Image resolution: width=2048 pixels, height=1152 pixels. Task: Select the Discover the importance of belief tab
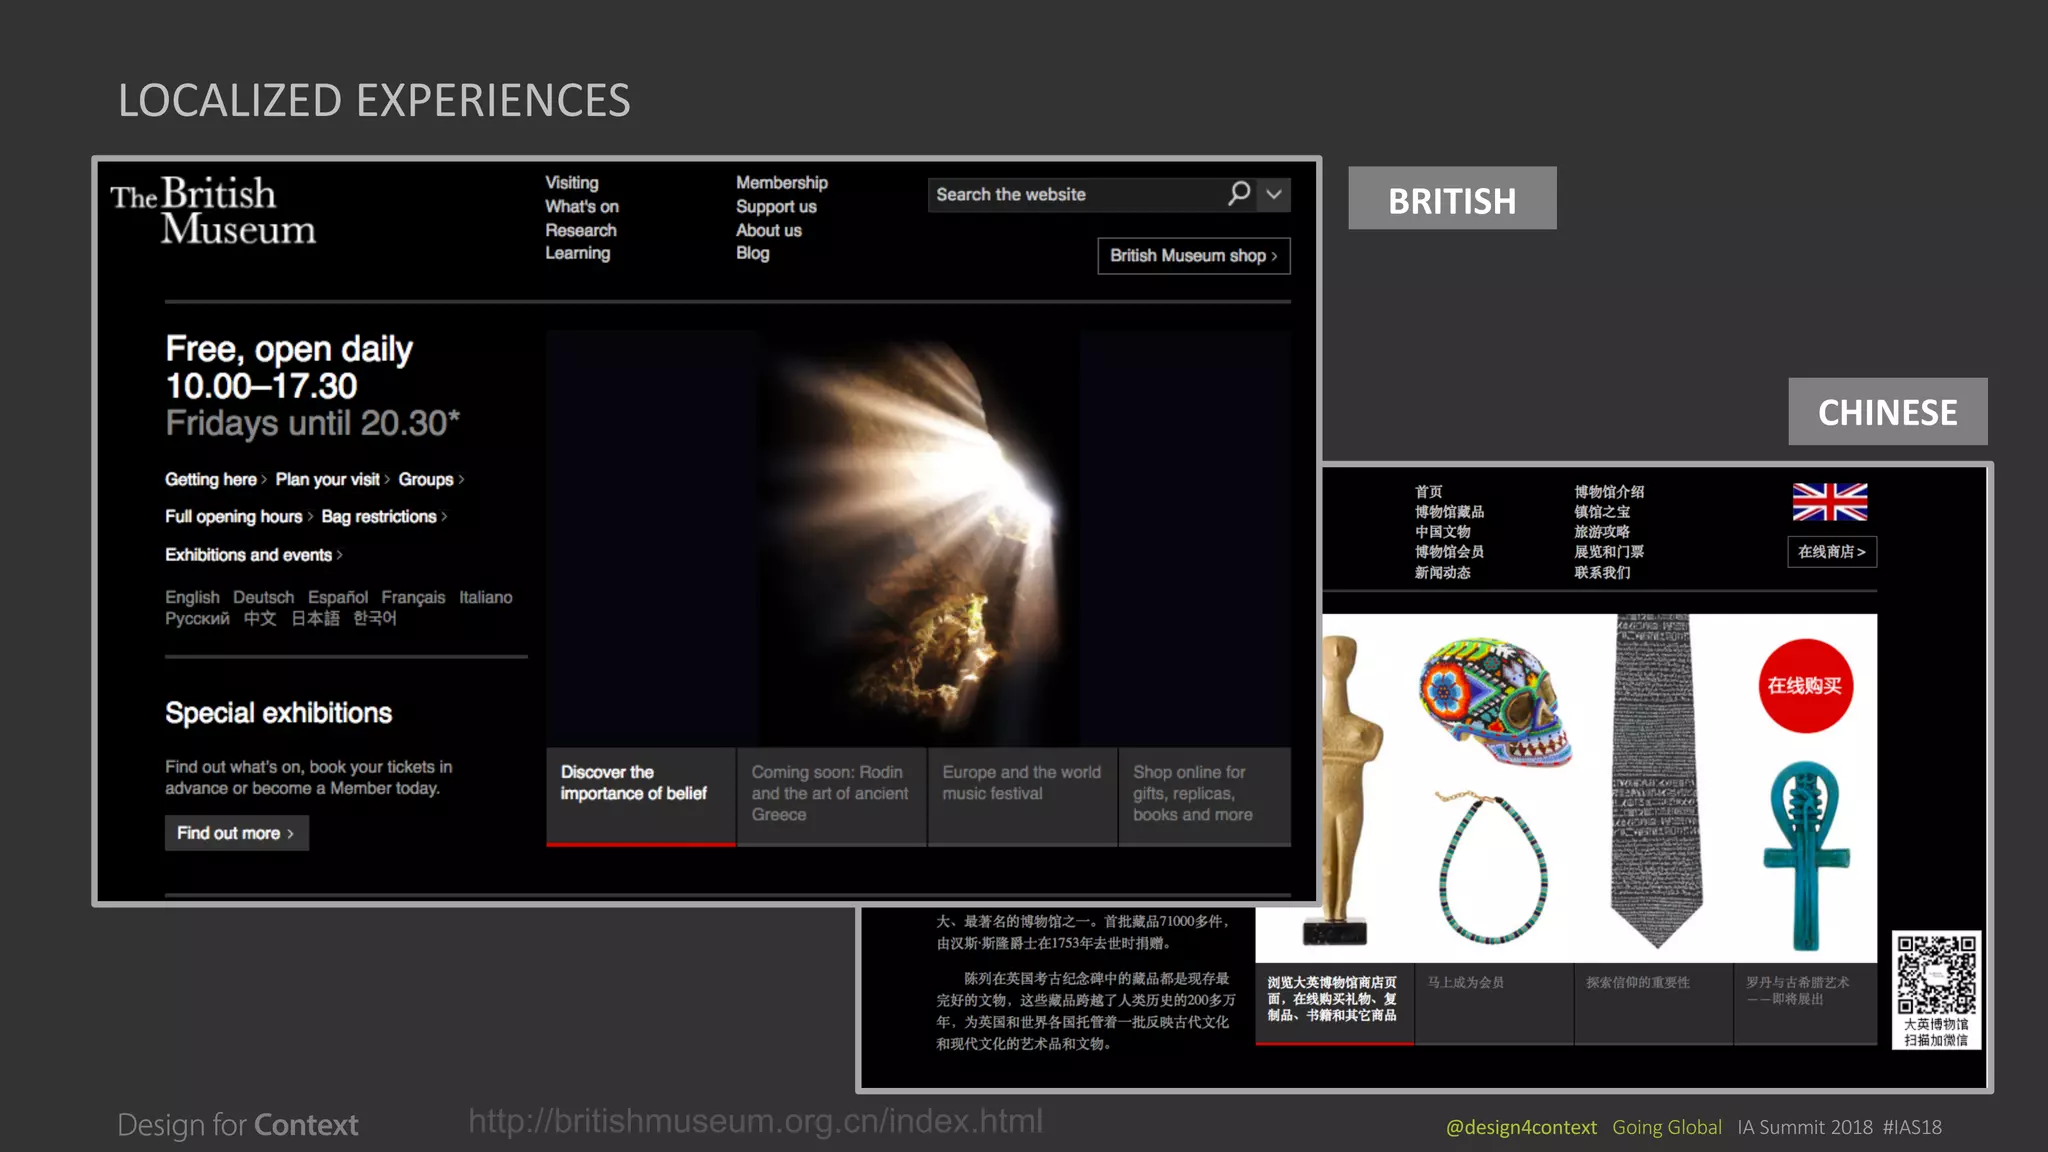pos(641,796)
